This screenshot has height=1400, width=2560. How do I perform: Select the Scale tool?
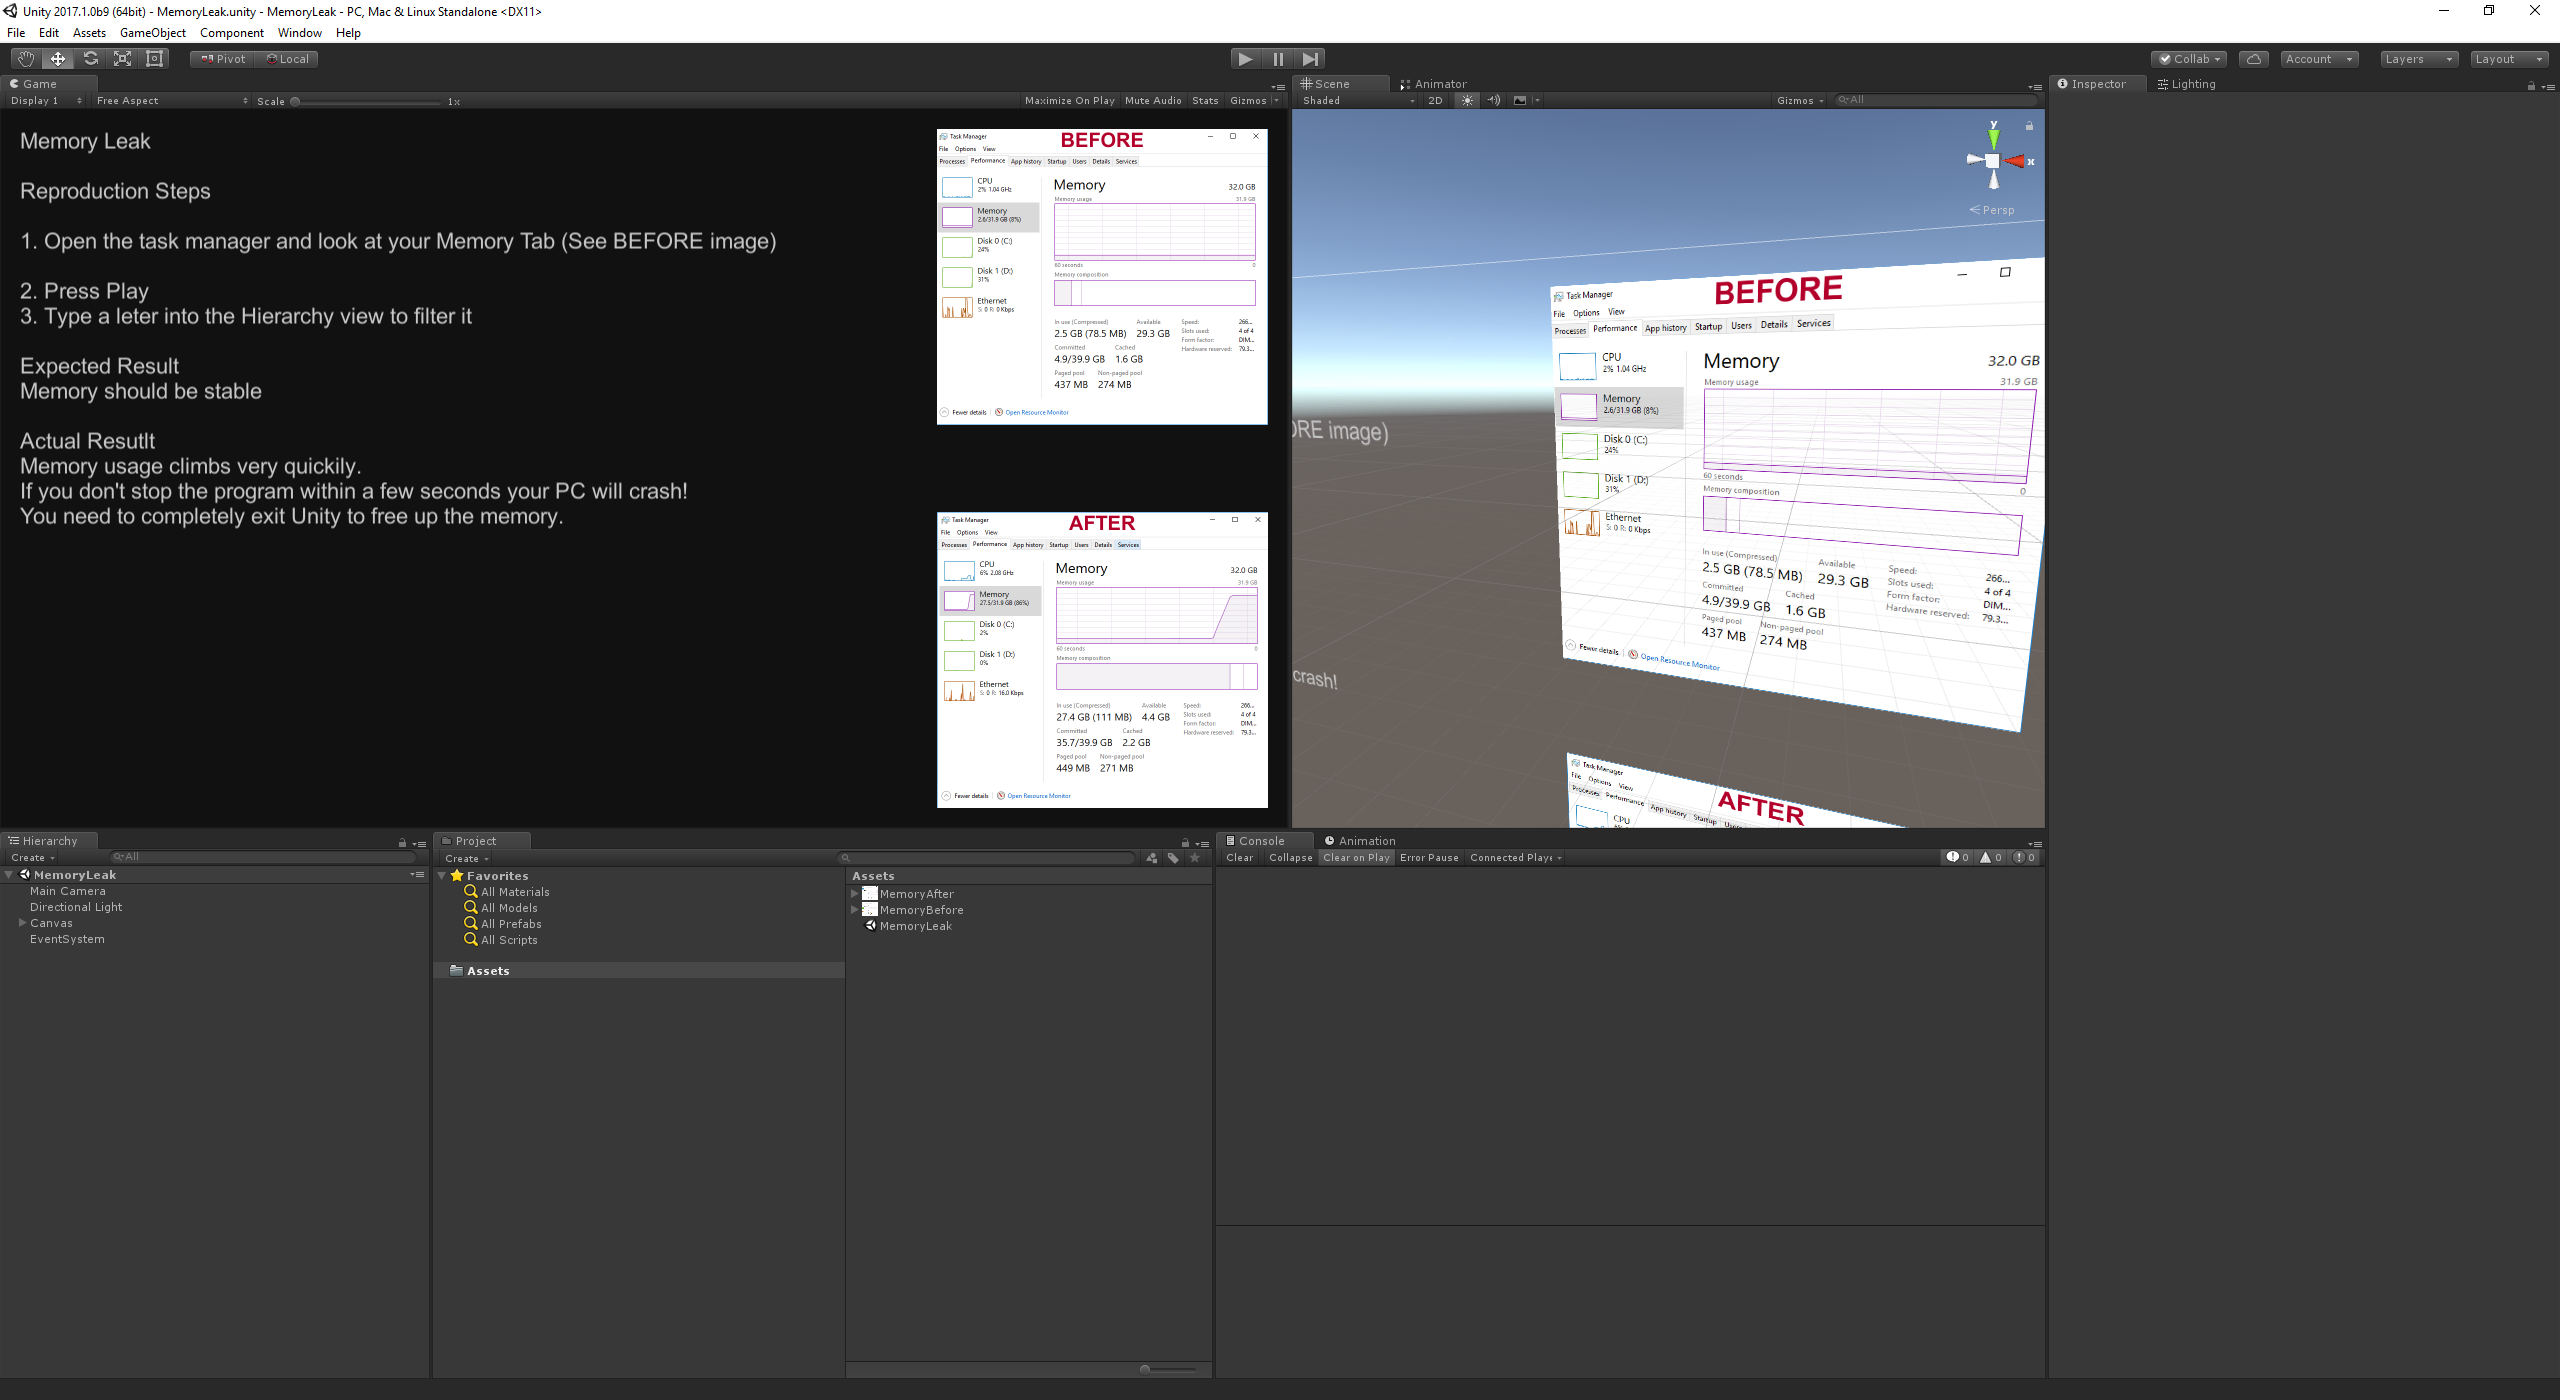click(123, 59)
